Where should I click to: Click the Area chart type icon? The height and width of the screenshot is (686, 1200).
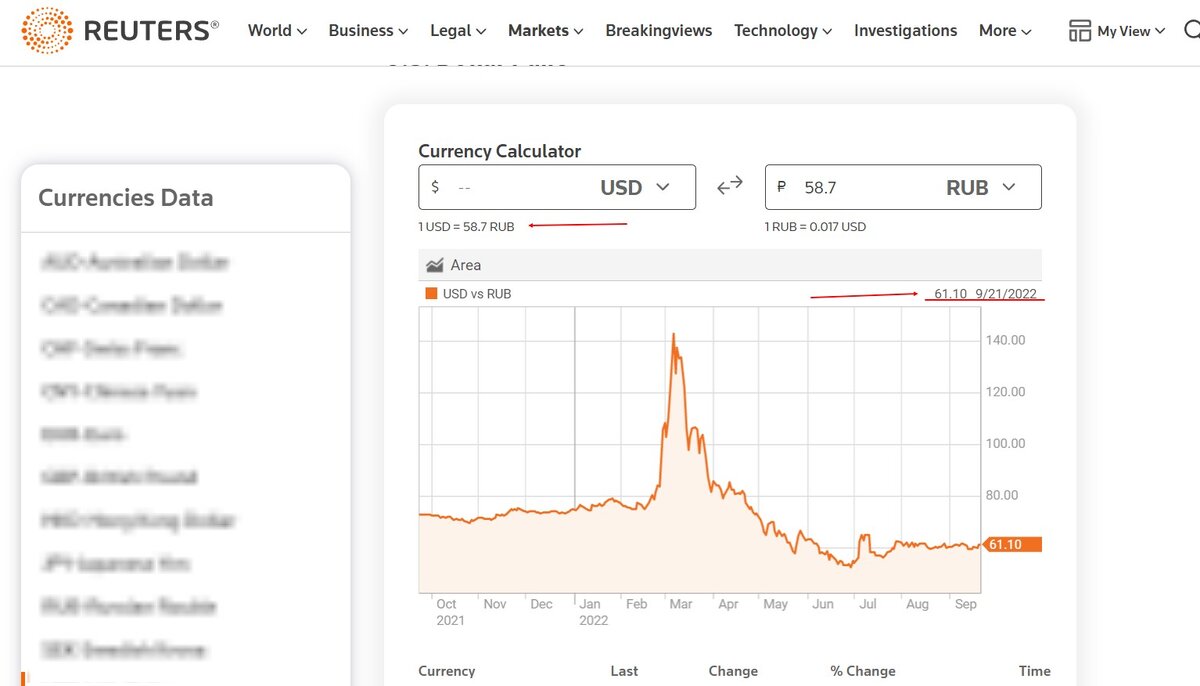coord(435,265)
